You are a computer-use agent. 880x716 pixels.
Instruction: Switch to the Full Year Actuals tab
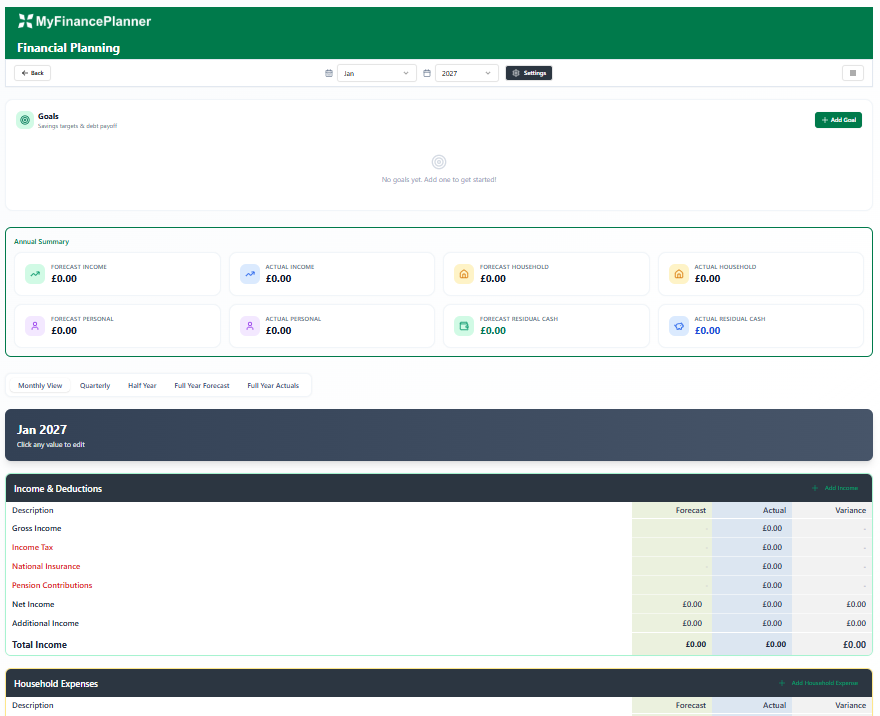[x=273, y=385]
